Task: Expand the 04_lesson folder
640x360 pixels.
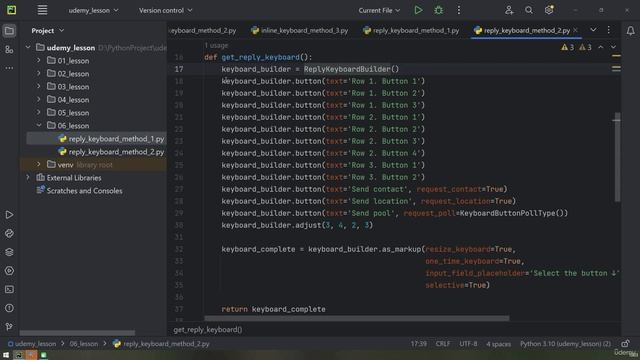Action: (x=39, y=100)
